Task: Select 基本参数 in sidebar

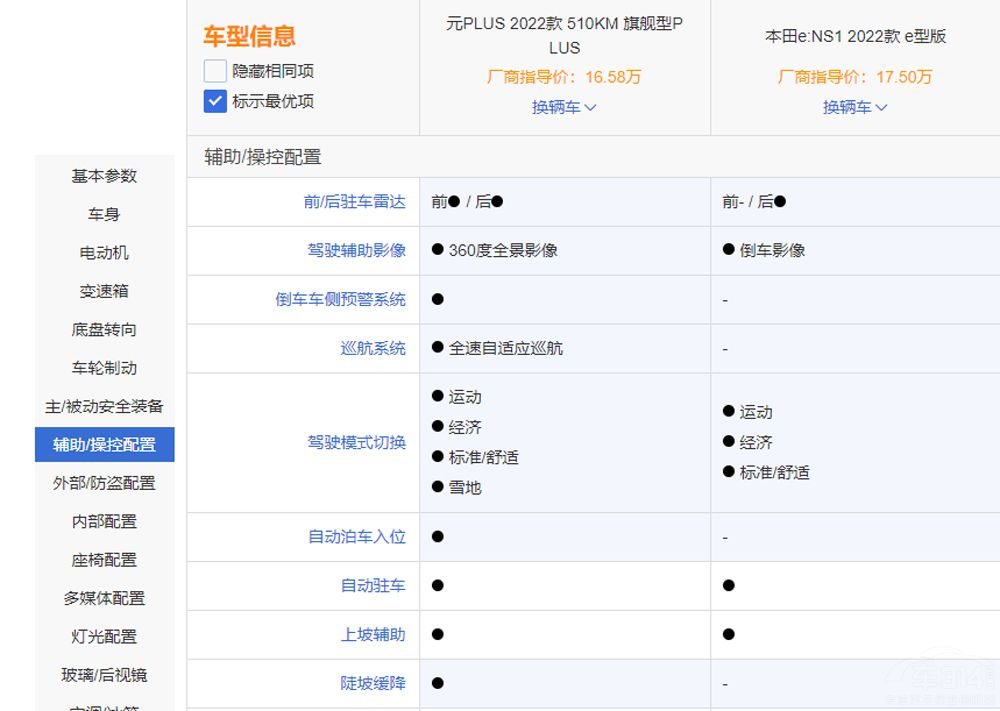Action: [104, 176]
